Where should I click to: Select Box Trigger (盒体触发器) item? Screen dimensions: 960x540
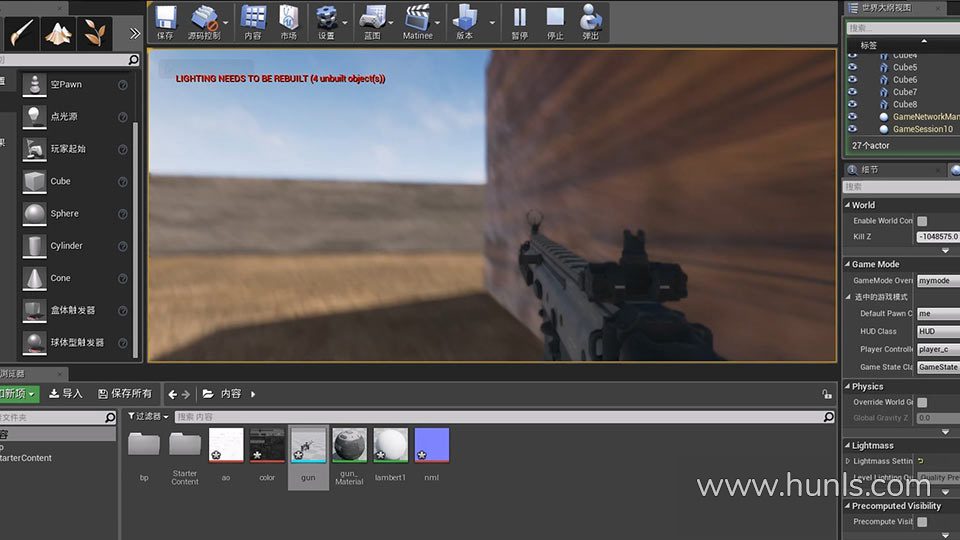coord(75,310)
